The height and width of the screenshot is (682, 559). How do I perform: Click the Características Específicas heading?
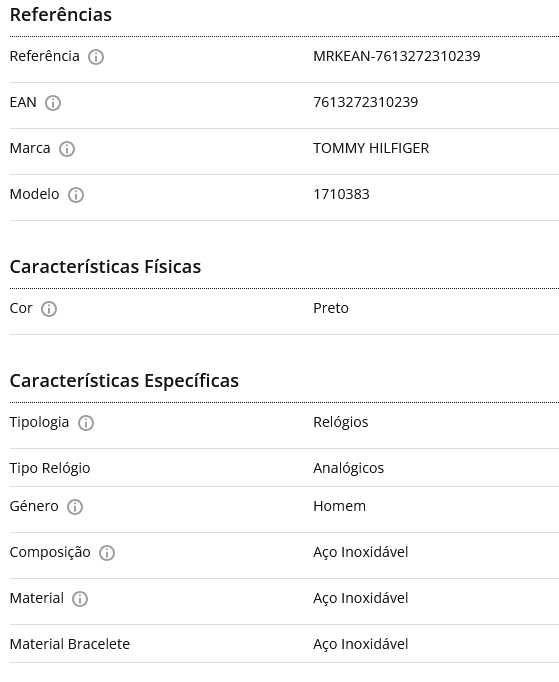point(124,381)
